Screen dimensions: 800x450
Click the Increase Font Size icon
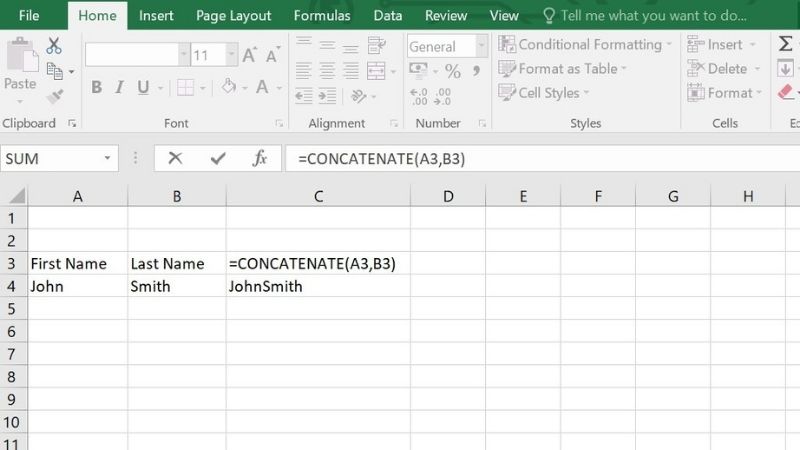click(x=251, y=55)
